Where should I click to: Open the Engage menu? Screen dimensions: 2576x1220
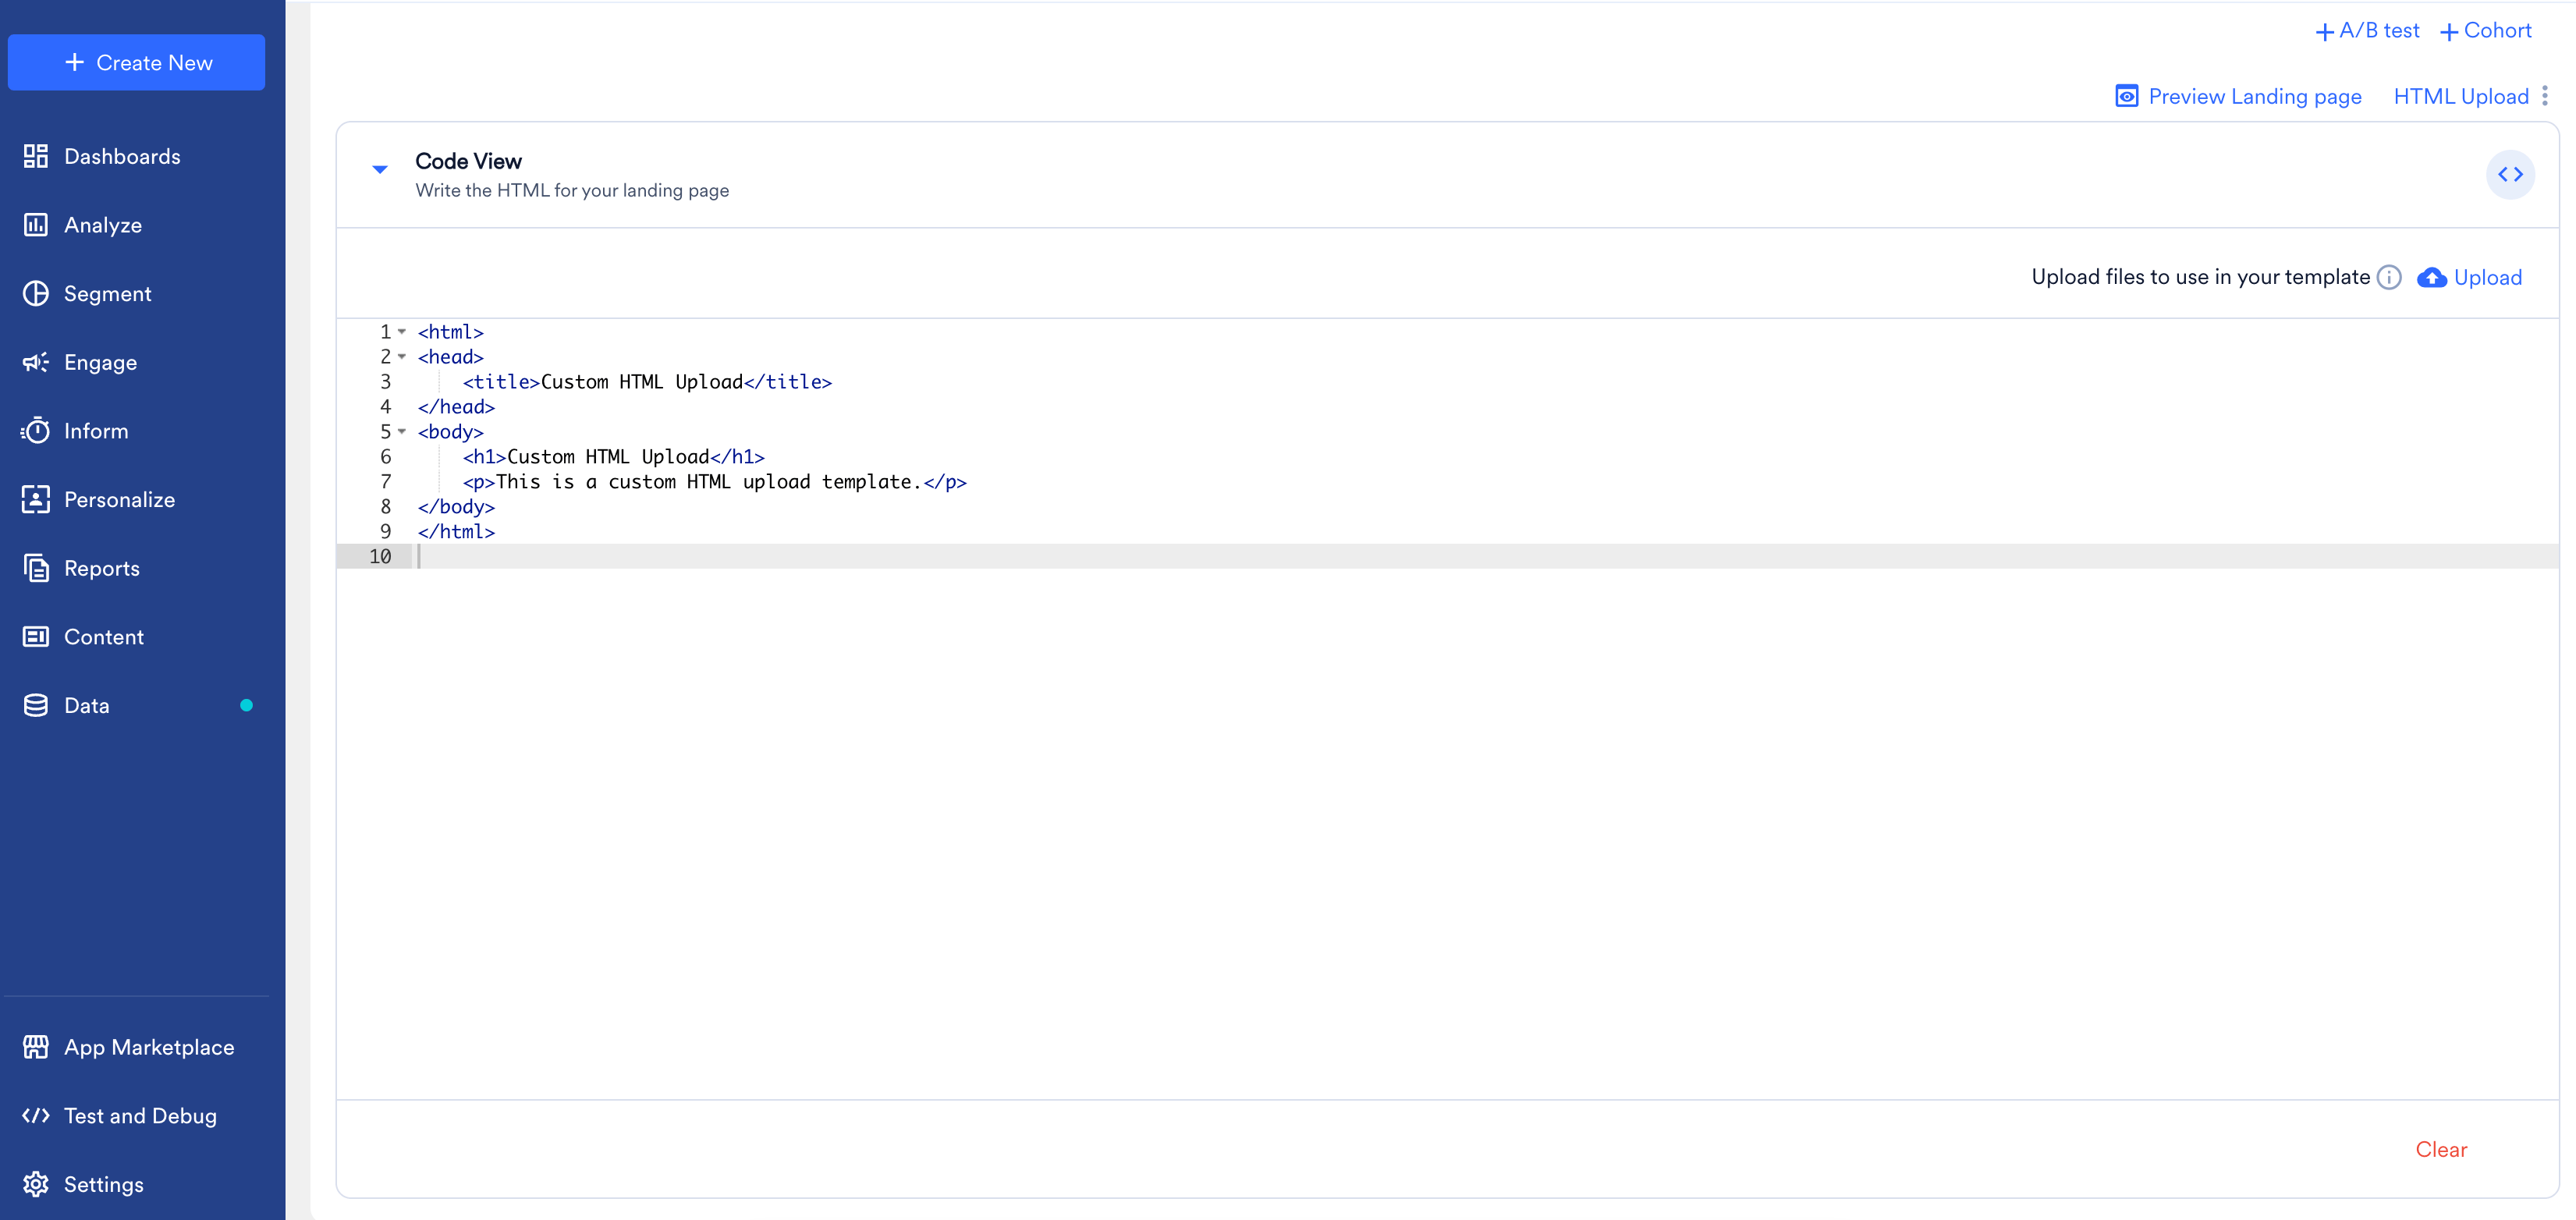[100, 362]
